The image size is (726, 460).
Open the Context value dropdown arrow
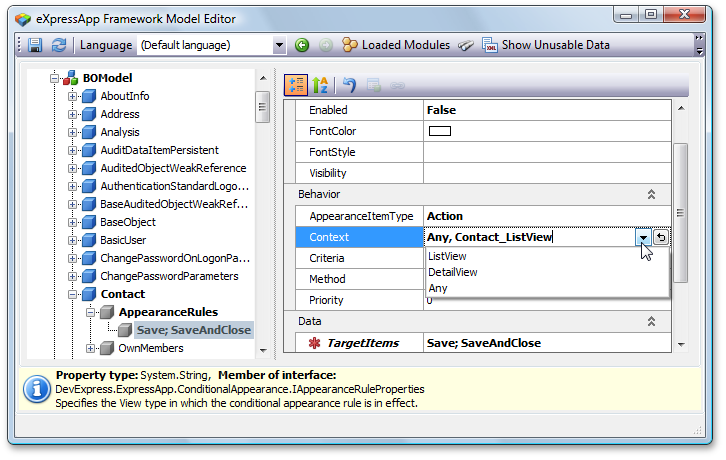coord(643,238)
